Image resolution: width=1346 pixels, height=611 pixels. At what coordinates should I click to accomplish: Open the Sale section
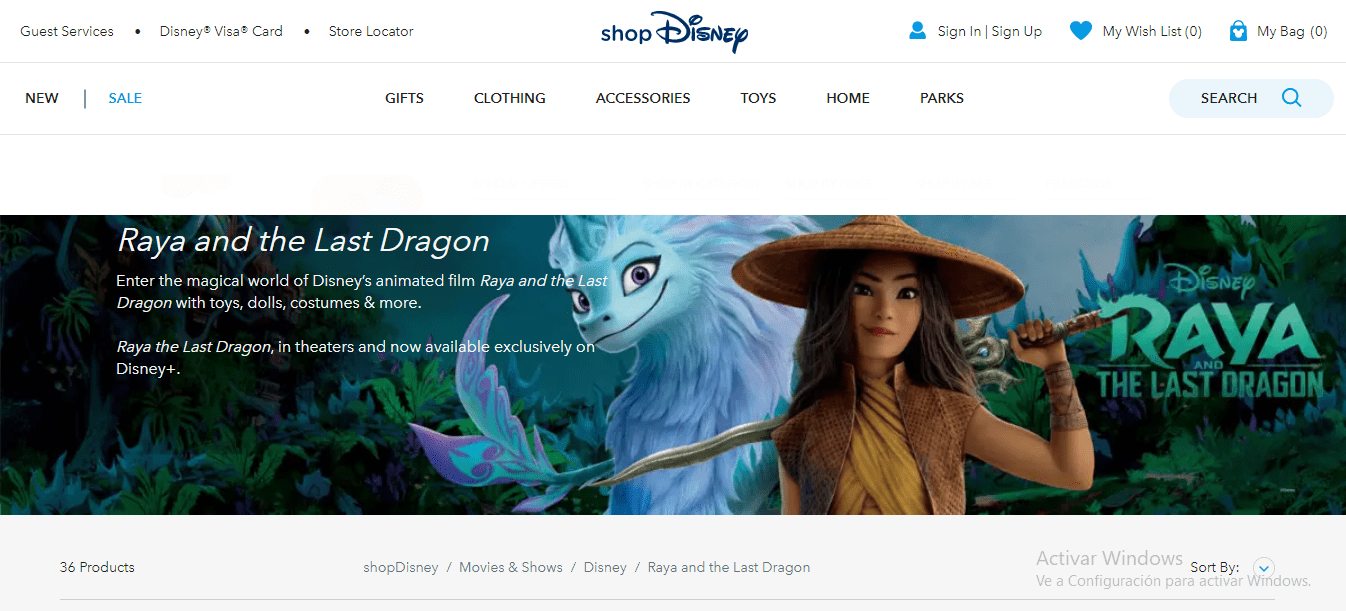tap(125, 98)
